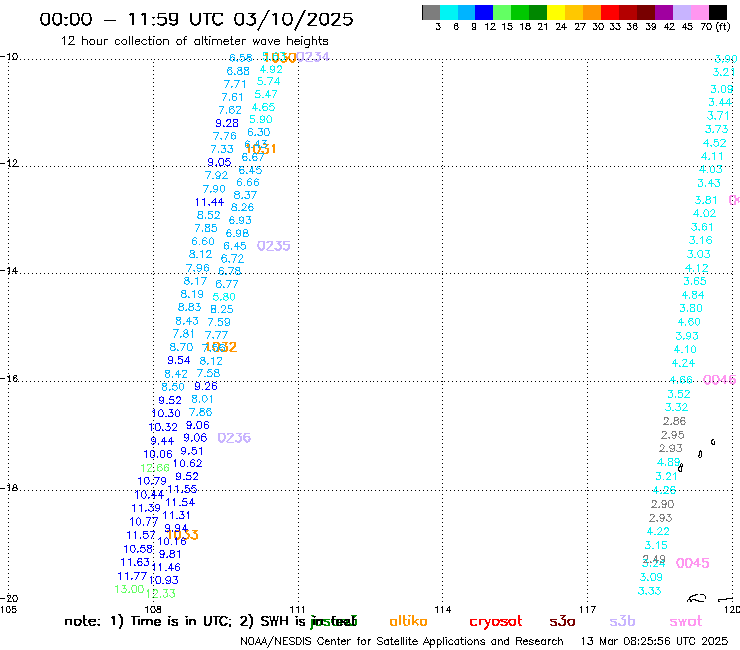
Task: Click the wave height value 7.59
Action: pyautogui.click(x=219, y=322)
